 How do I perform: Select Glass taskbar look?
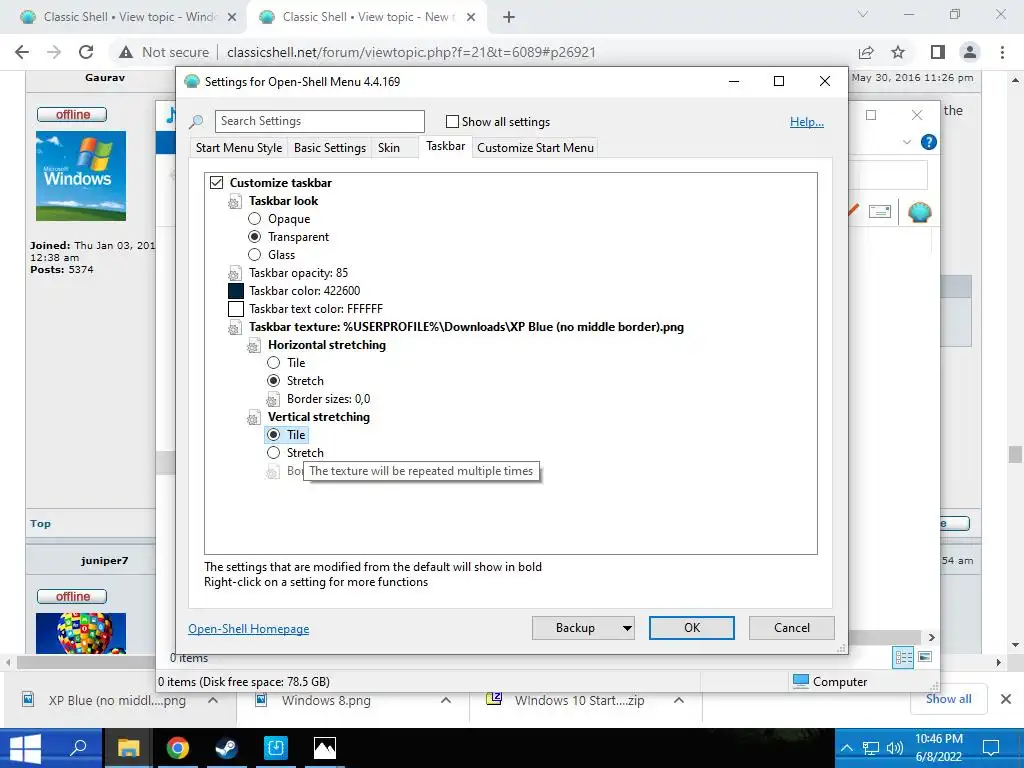pos(255,255)
